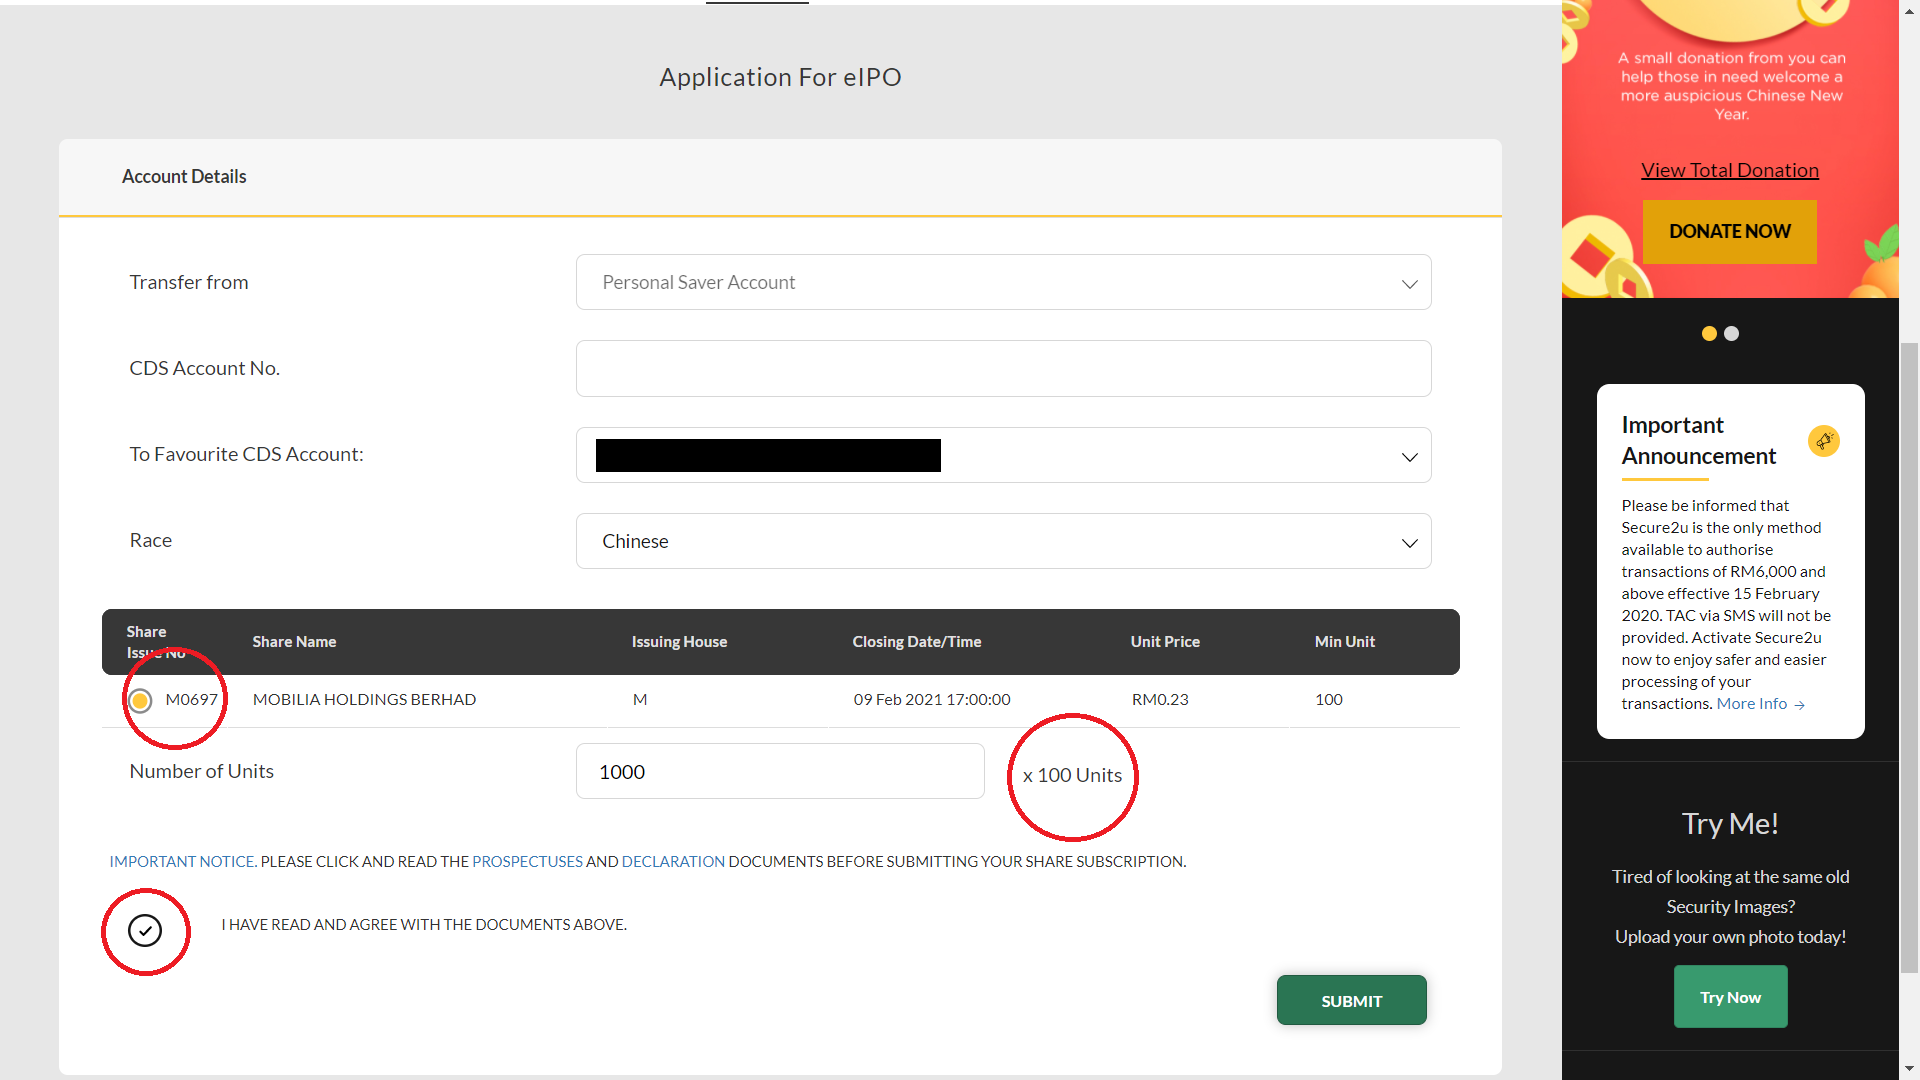Click the scrollbar down arrow

click(x=1909, y=1070)
